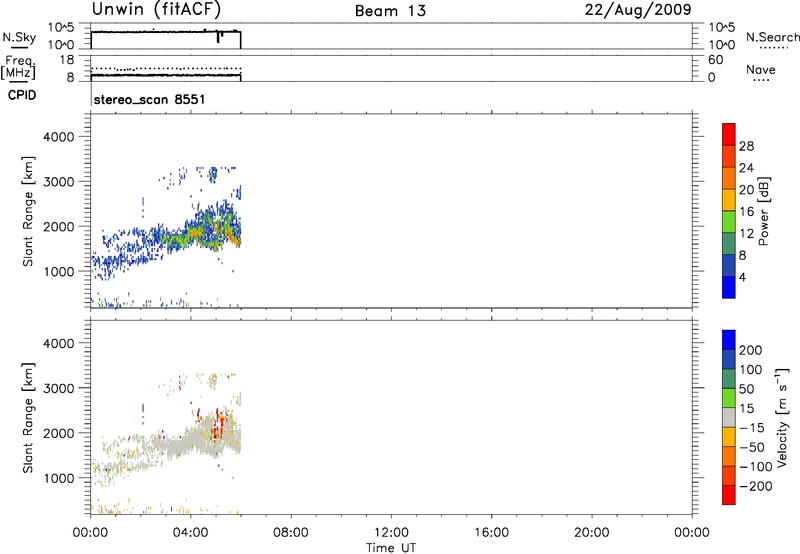
Task: Click the light green swatch on the power colorbar
Action: [x=729, y=222]
